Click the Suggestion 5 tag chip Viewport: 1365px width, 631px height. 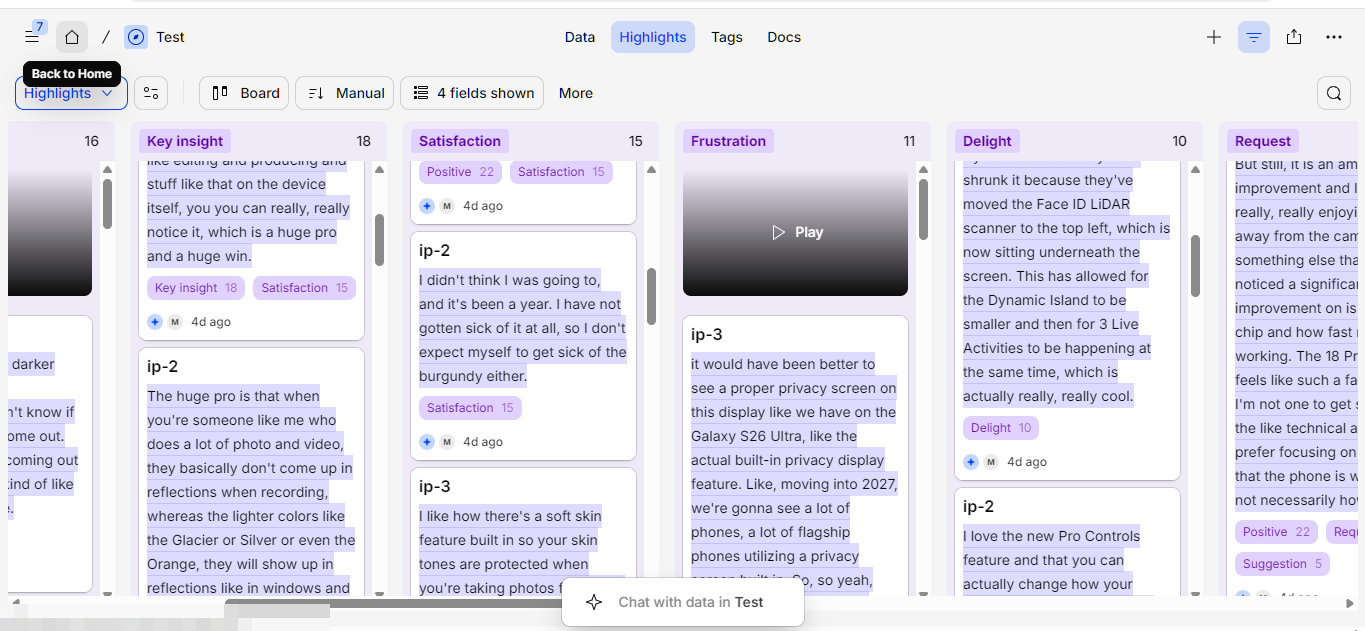(x=1282, y=564)
